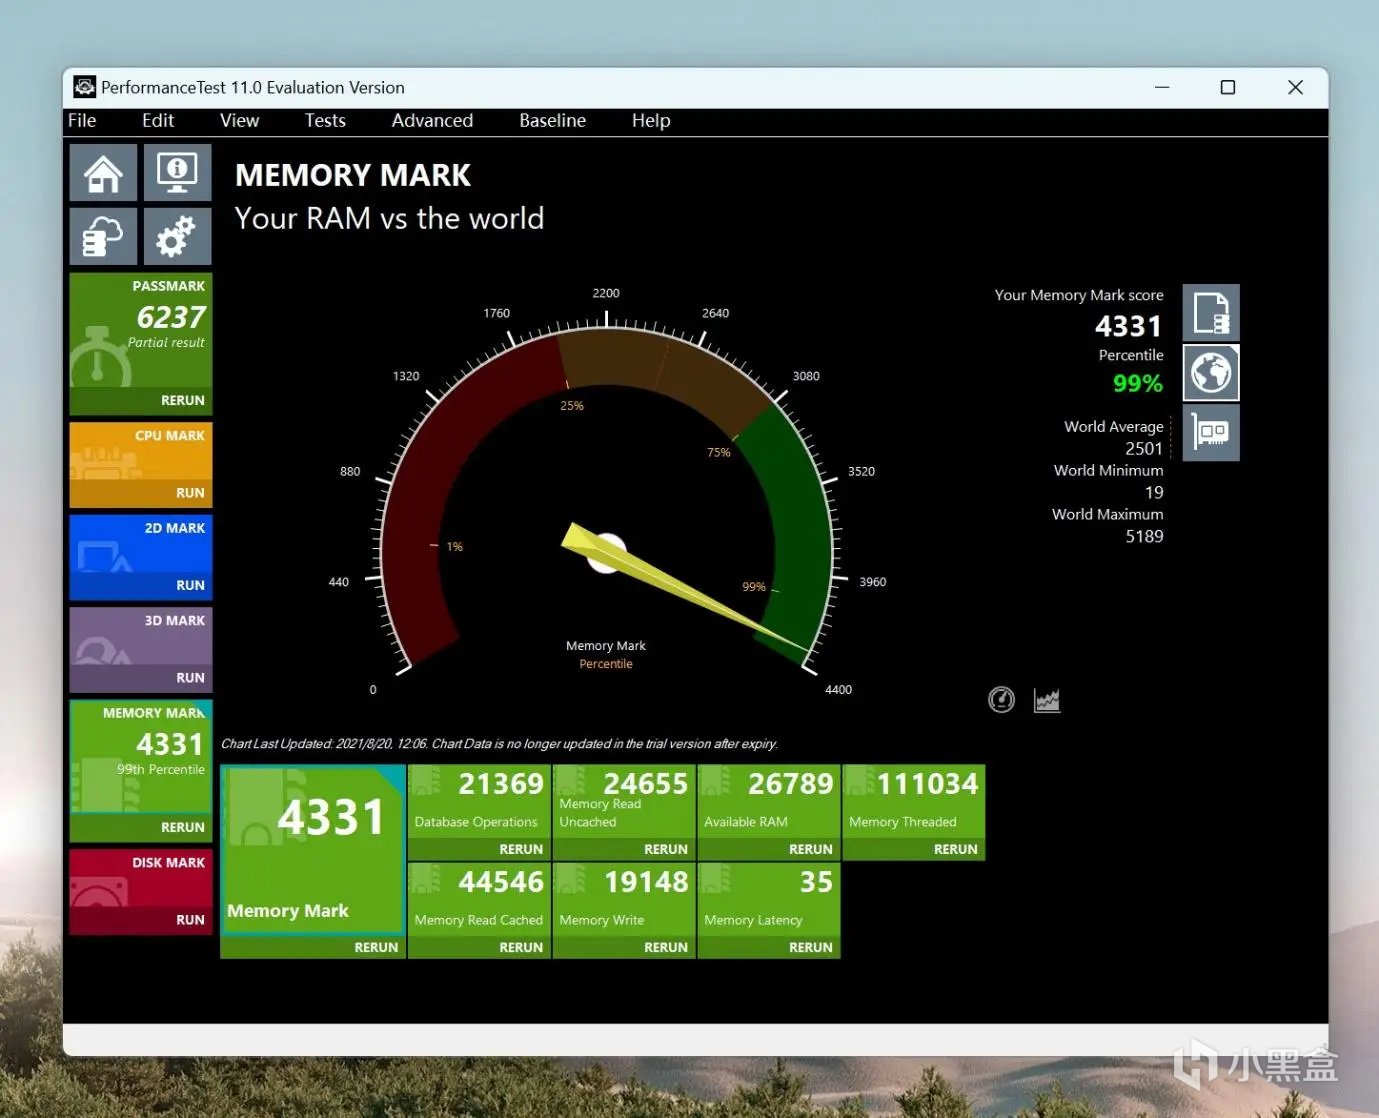Open the Help menu

pyautogui.click(x=651, y=121)
